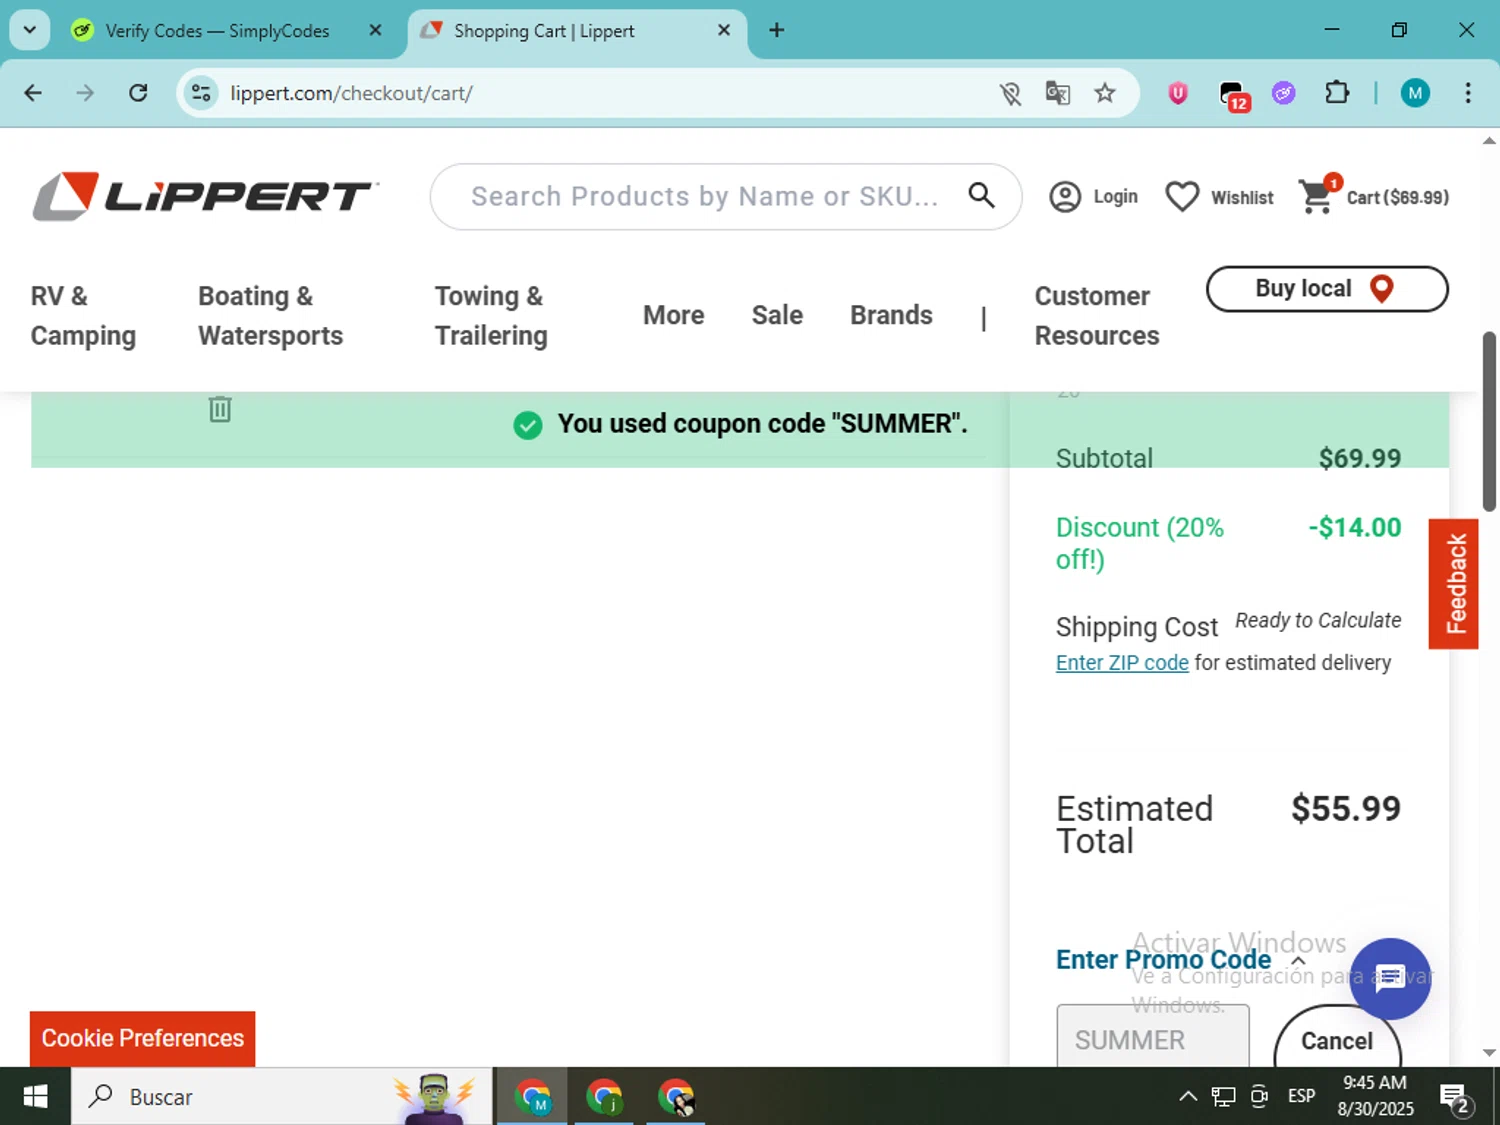
Task: Click the trash delete item icon
Action: 220,409
